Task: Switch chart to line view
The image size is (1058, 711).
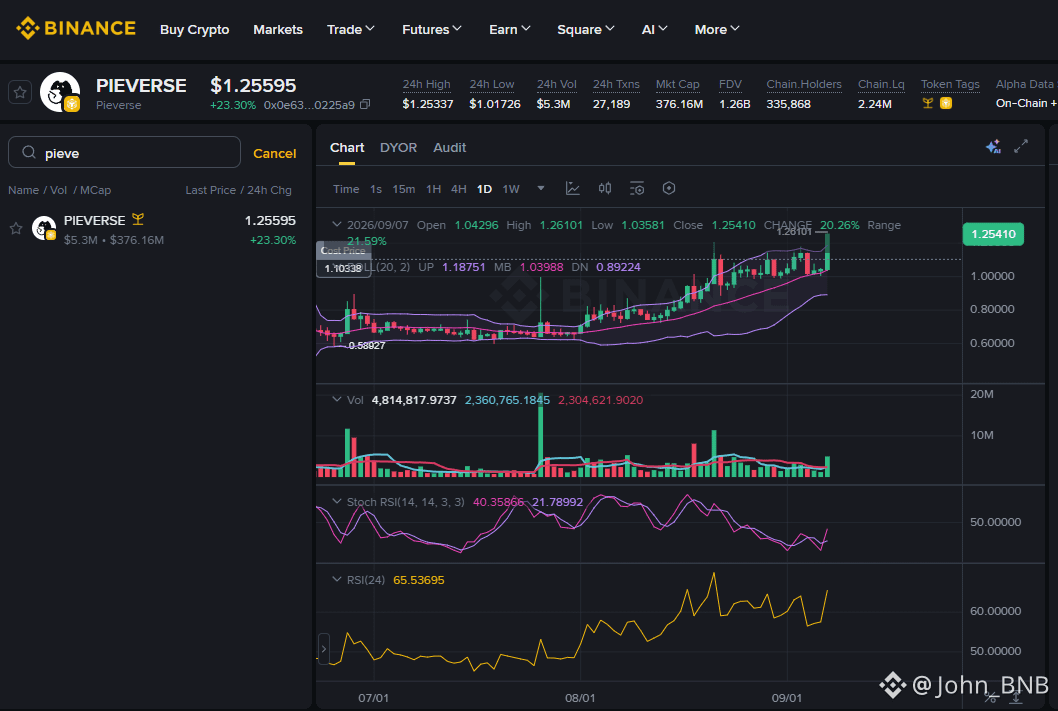Action: click(573, 189)
